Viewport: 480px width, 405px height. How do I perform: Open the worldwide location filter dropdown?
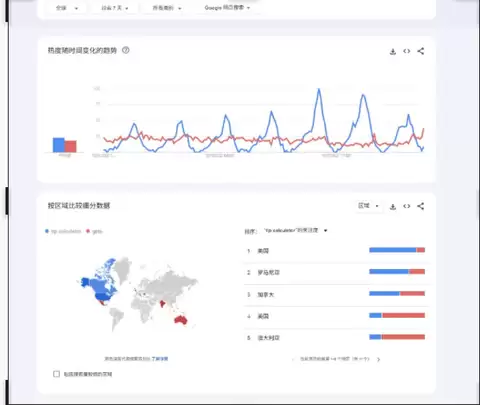pos(67,8)
